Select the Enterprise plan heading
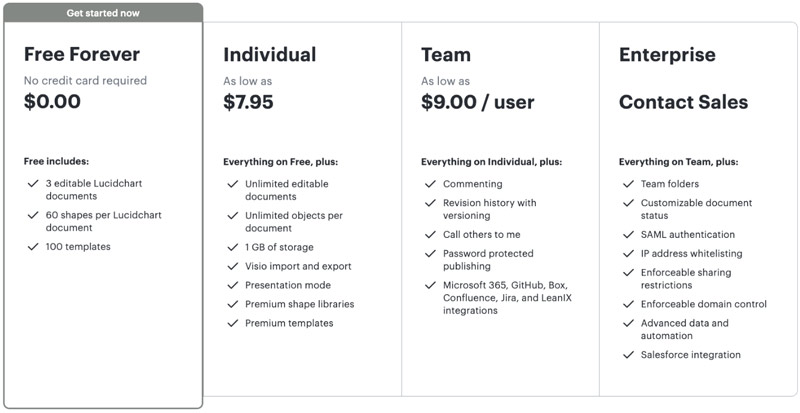The height and width of the screenshot is (413, 800). pyautogui.click(x=667, y=55)
